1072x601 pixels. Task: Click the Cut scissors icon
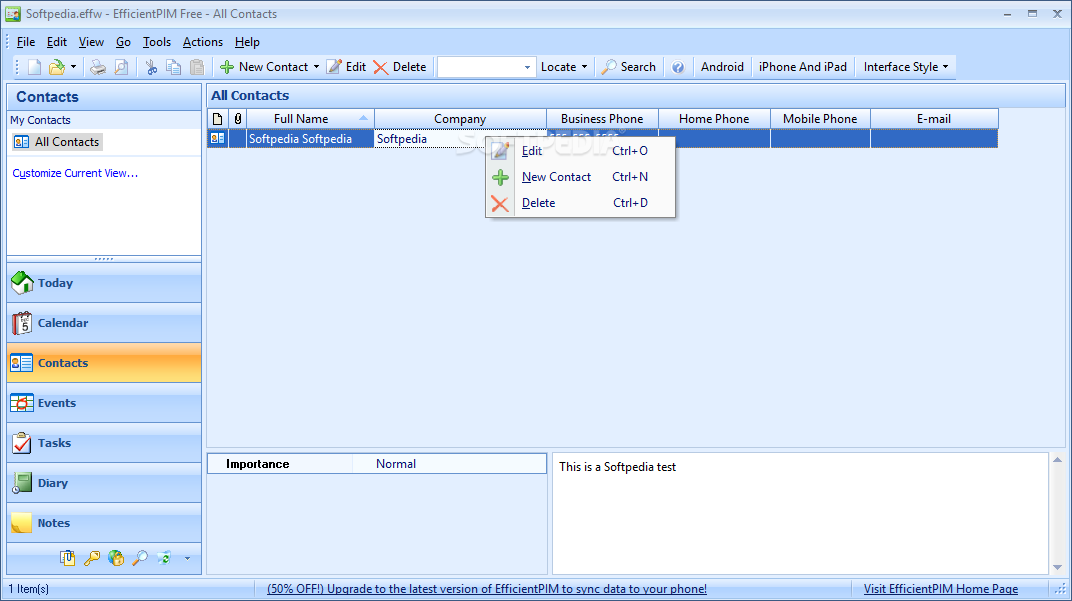click(x=151, y=67)
